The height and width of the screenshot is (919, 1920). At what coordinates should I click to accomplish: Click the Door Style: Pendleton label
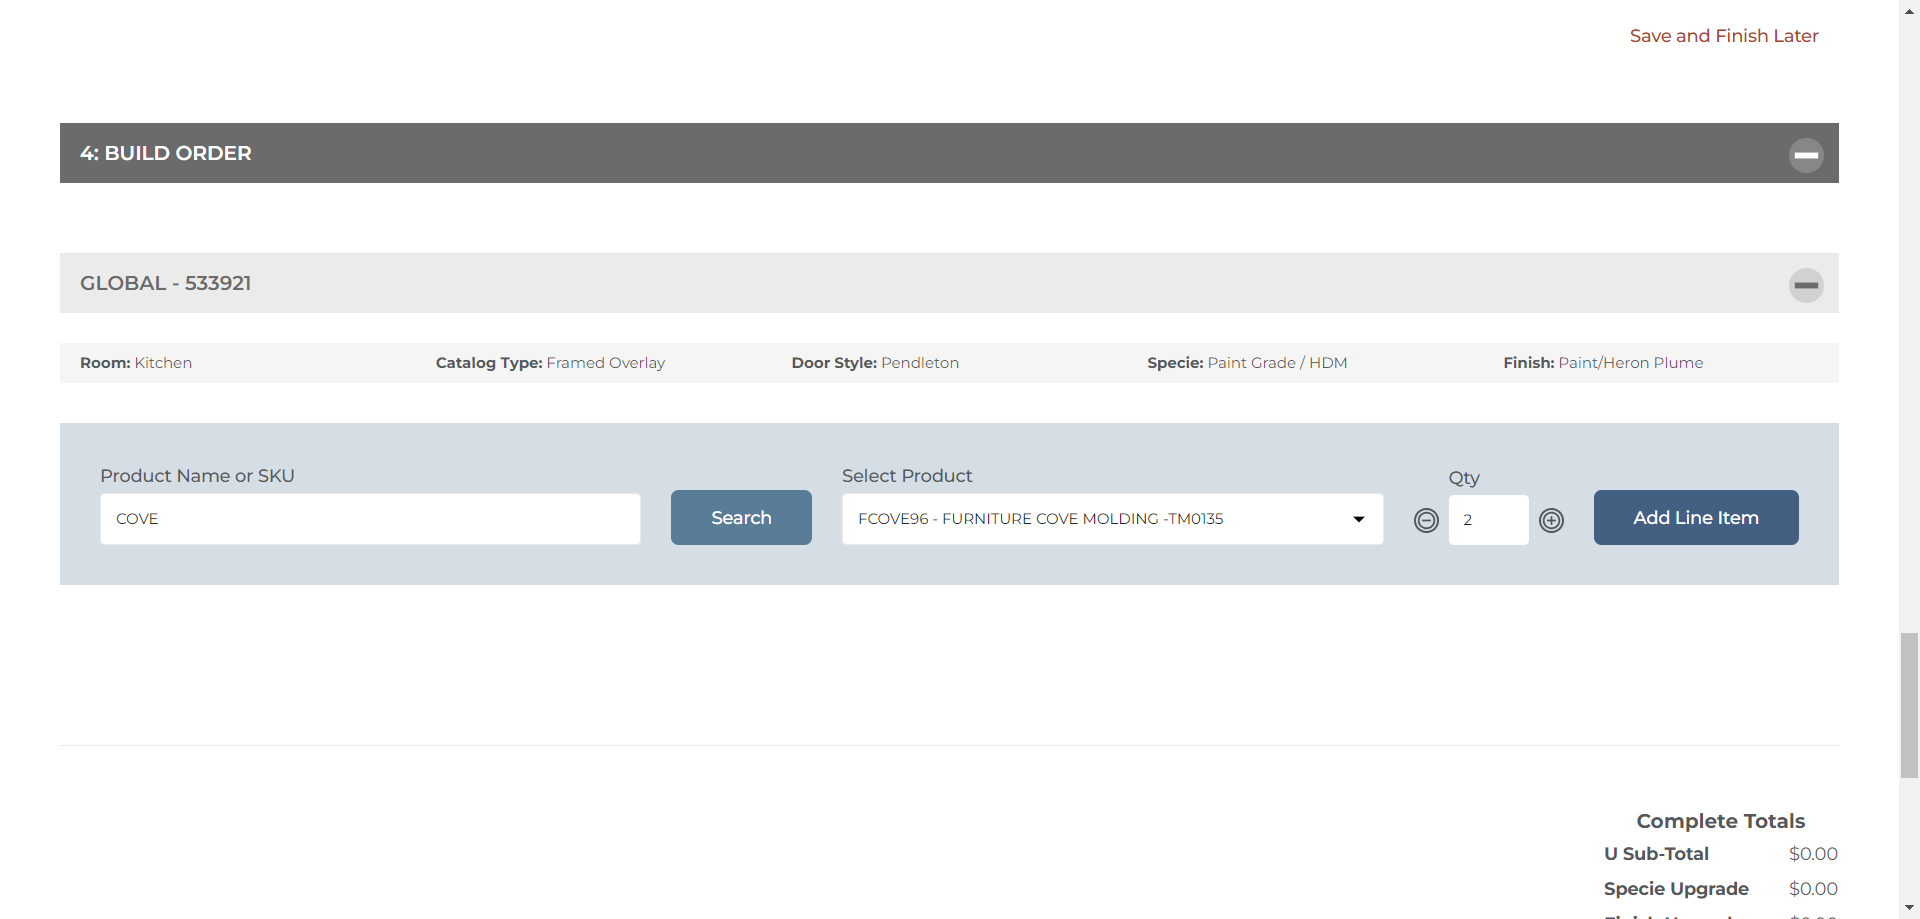(x=874, y=363)
